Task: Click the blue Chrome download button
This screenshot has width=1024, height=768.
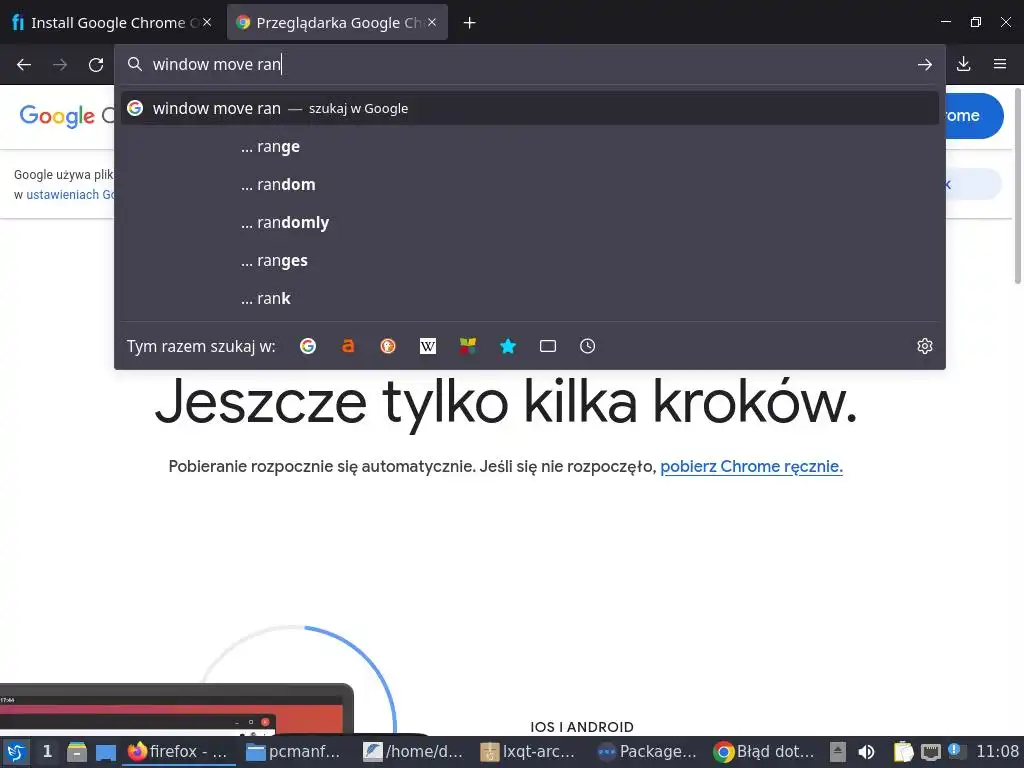Action: pyautogui.click(x=974, y=116)
